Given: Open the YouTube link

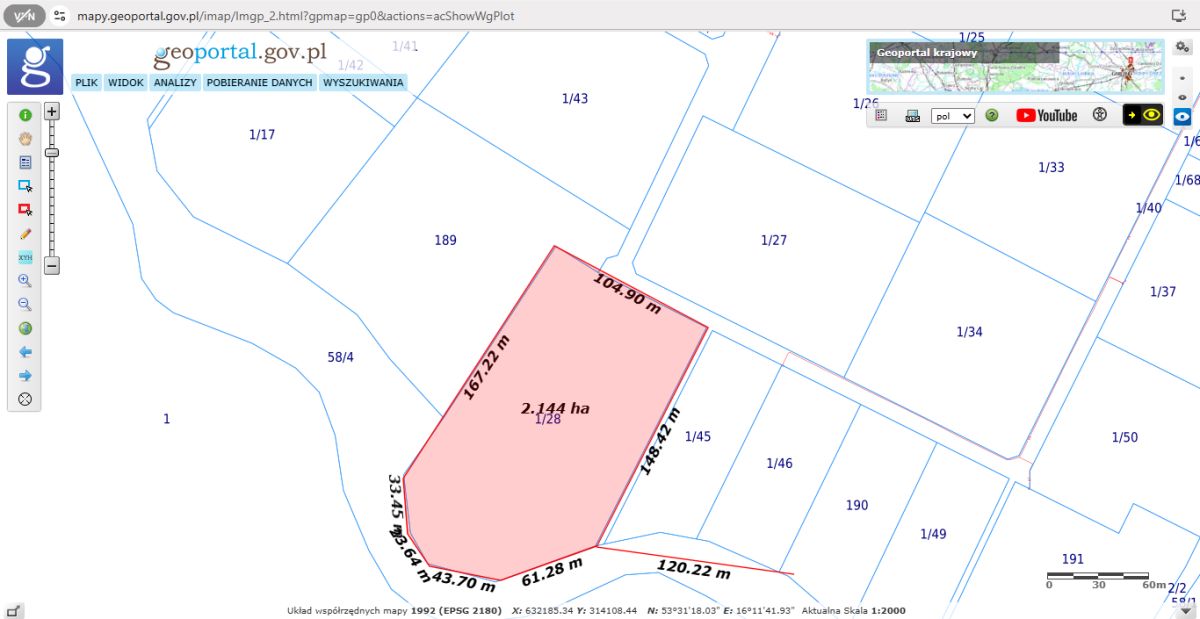Looking at the screenshot, I should pos(1046,116).
